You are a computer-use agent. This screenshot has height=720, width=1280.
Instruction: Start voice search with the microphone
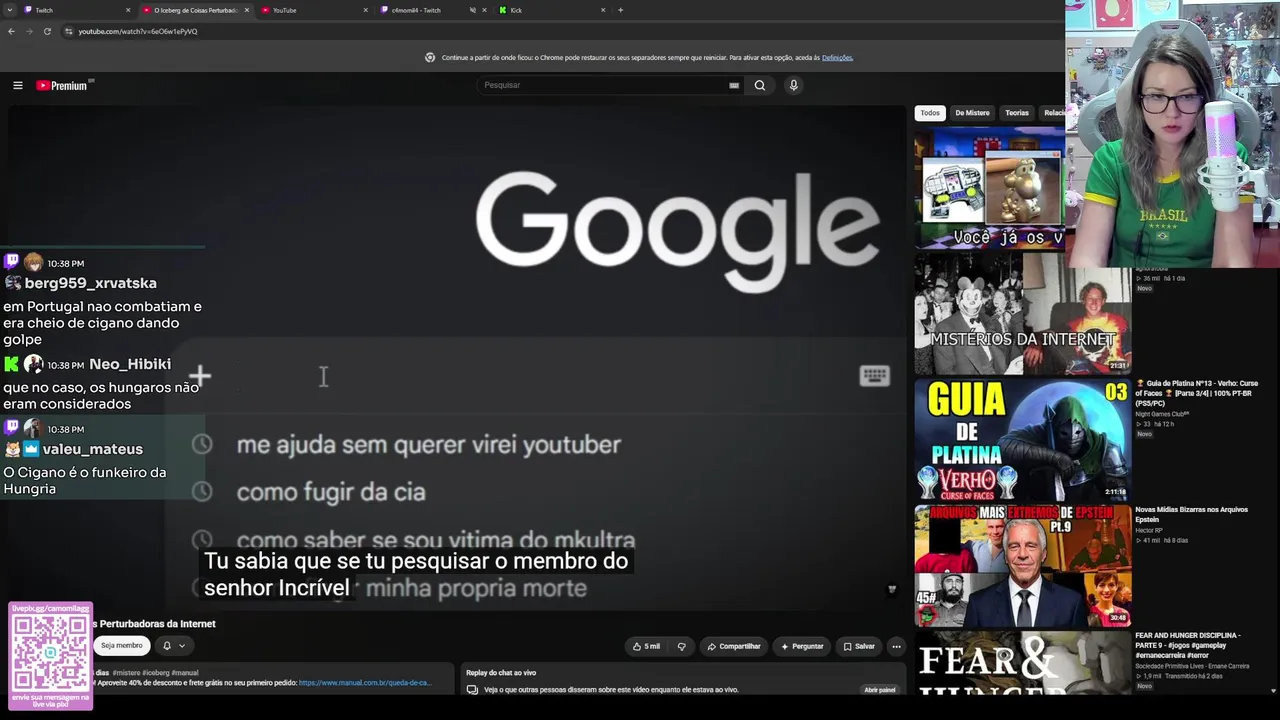pyautogui.click(x=793, y=85)
